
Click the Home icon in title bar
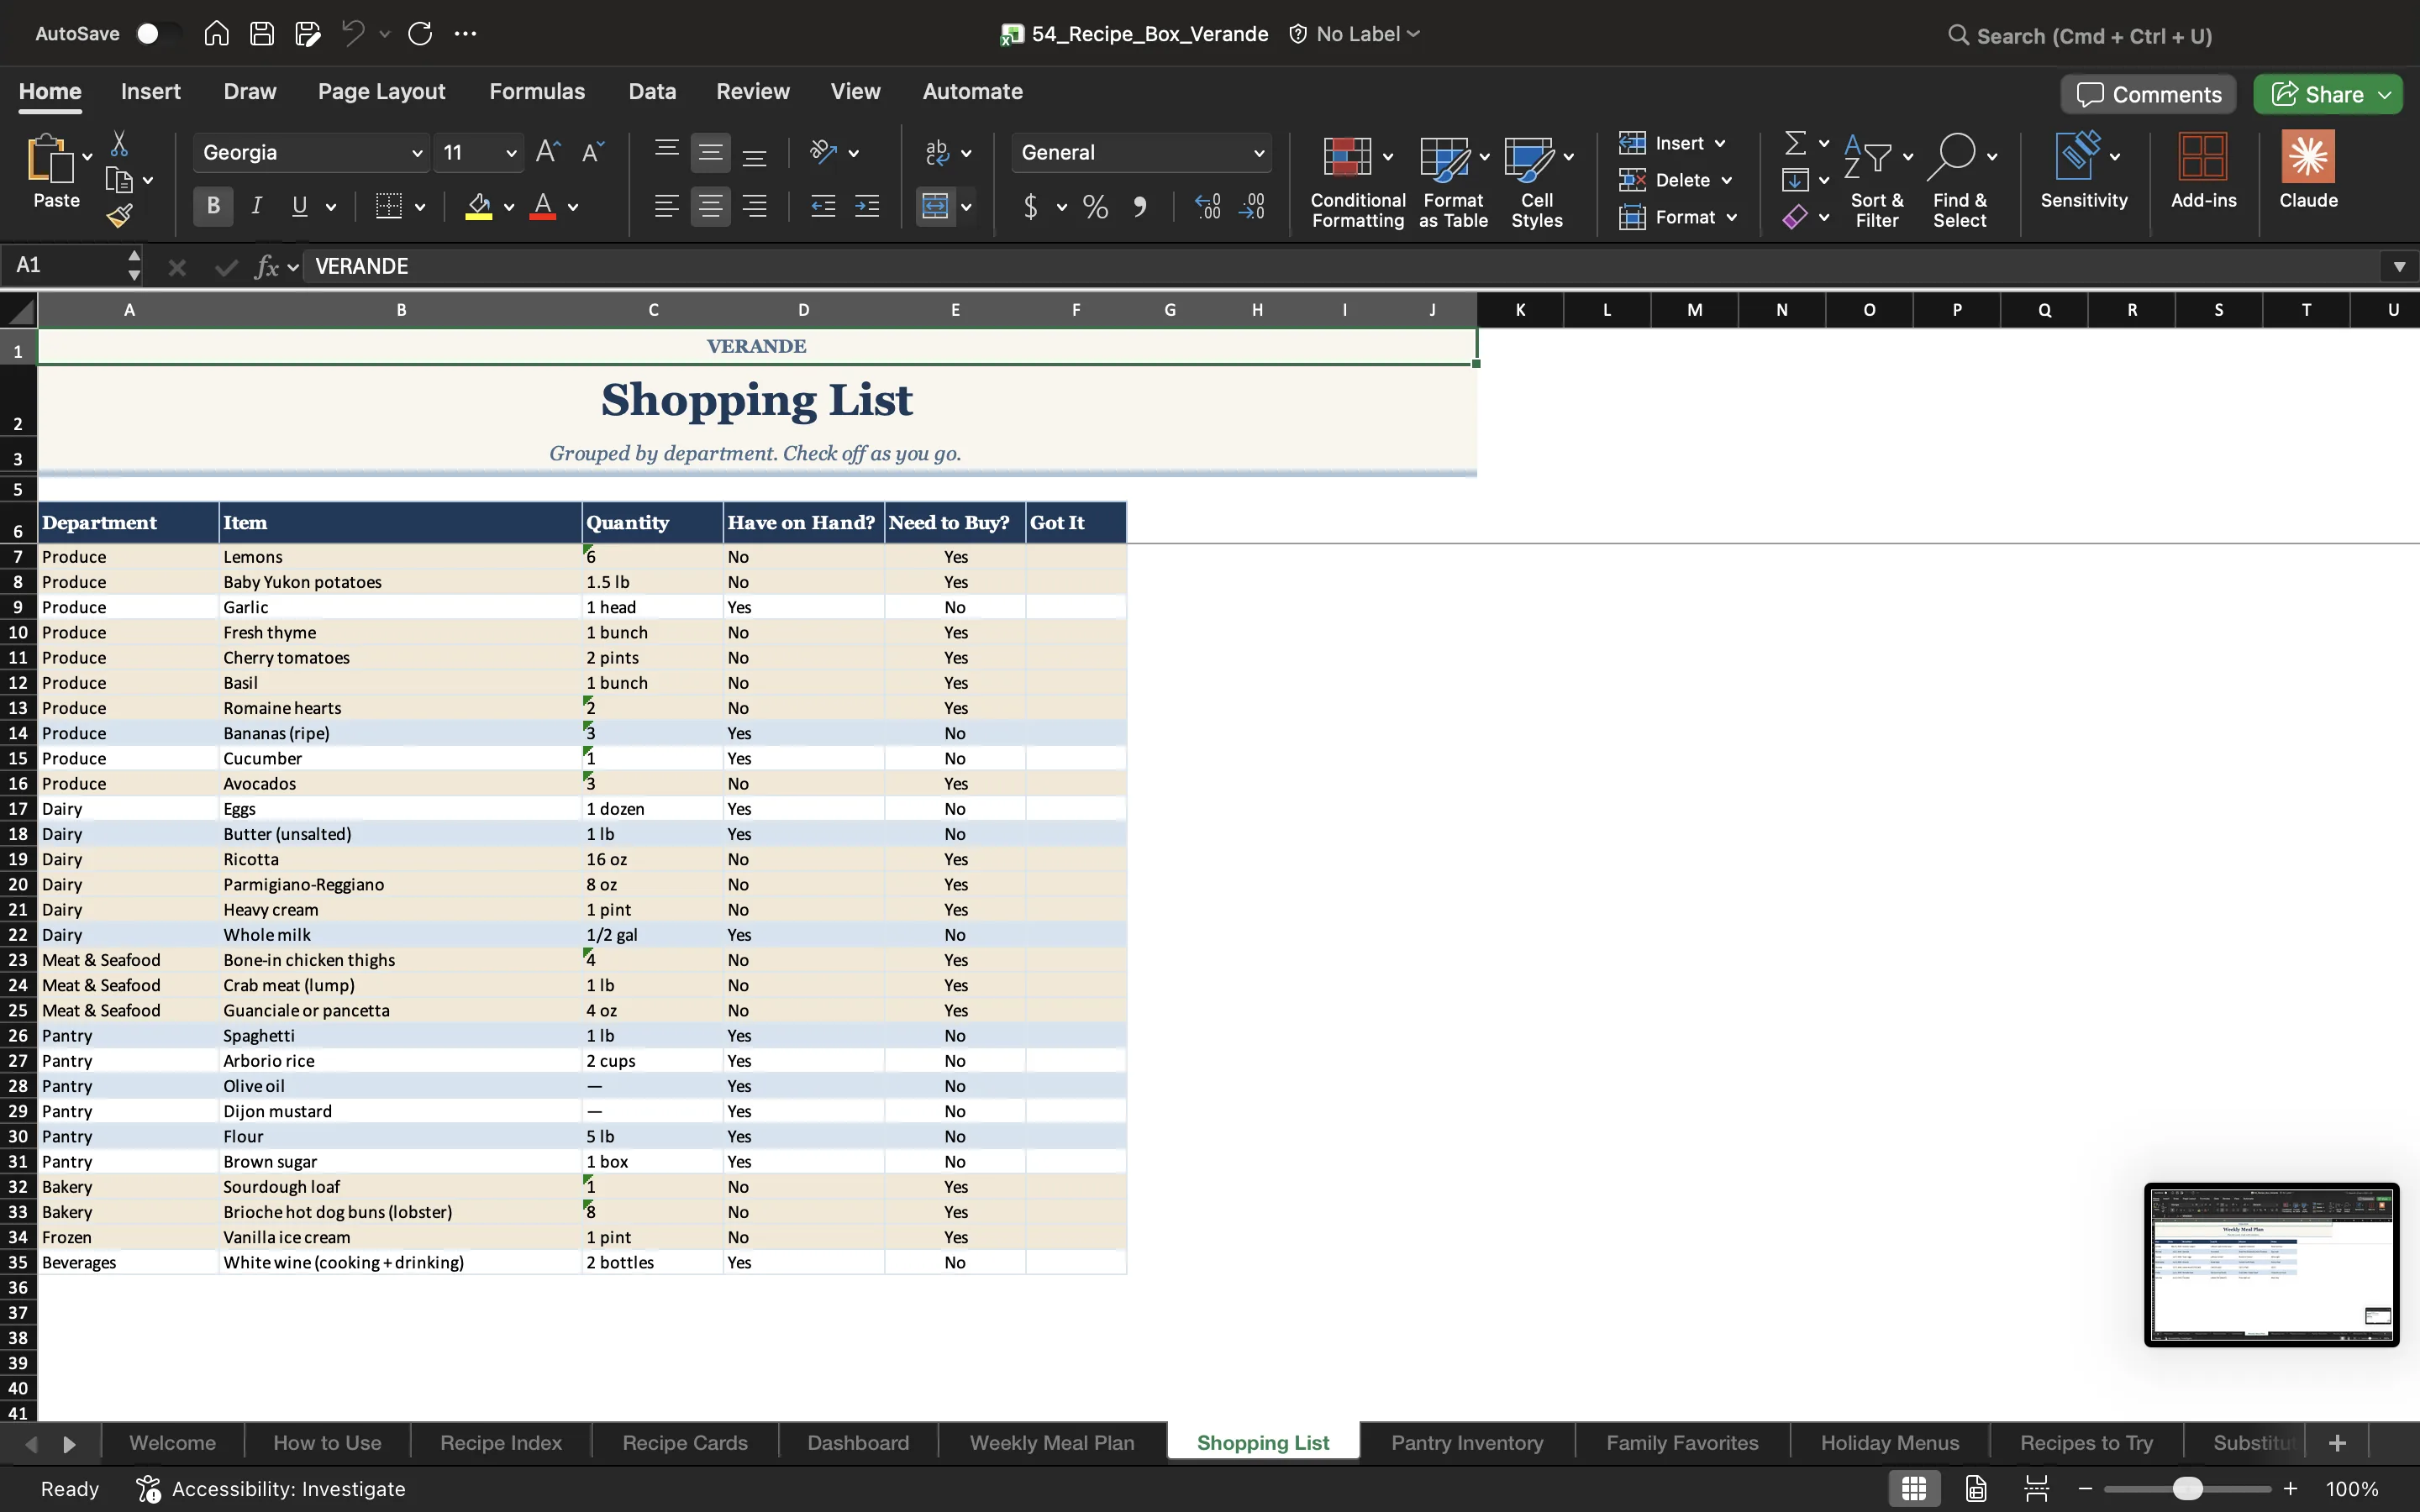pos(216,34)
